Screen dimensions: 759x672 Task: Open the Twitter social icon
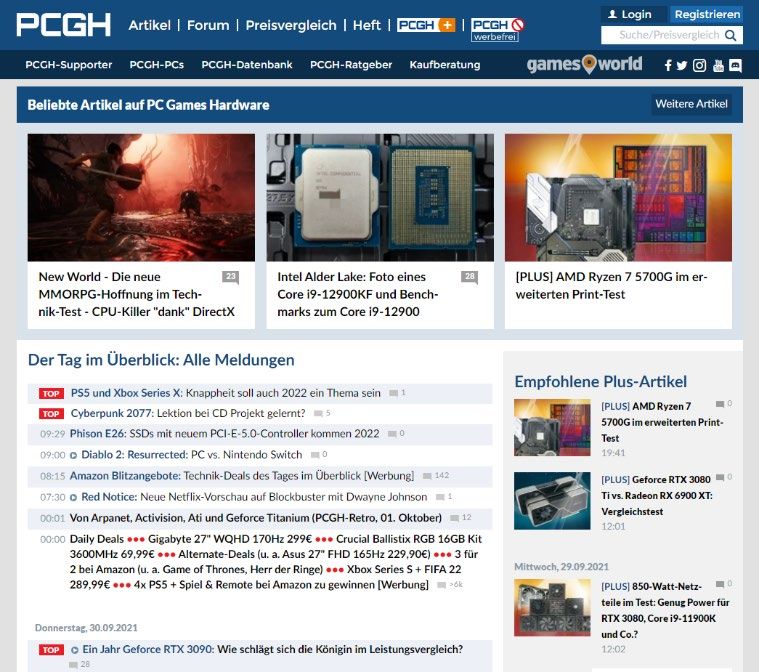(x=682, y=65)
